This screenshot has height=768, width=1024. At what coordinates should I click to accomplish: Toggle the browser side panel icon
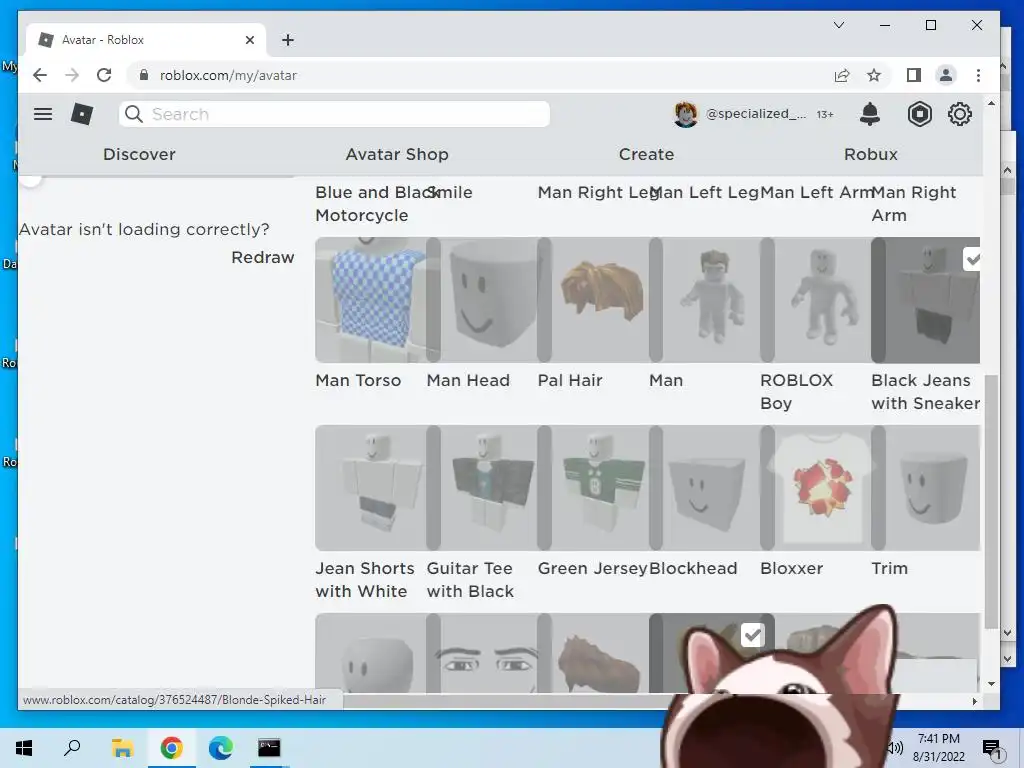pos(914,75)
